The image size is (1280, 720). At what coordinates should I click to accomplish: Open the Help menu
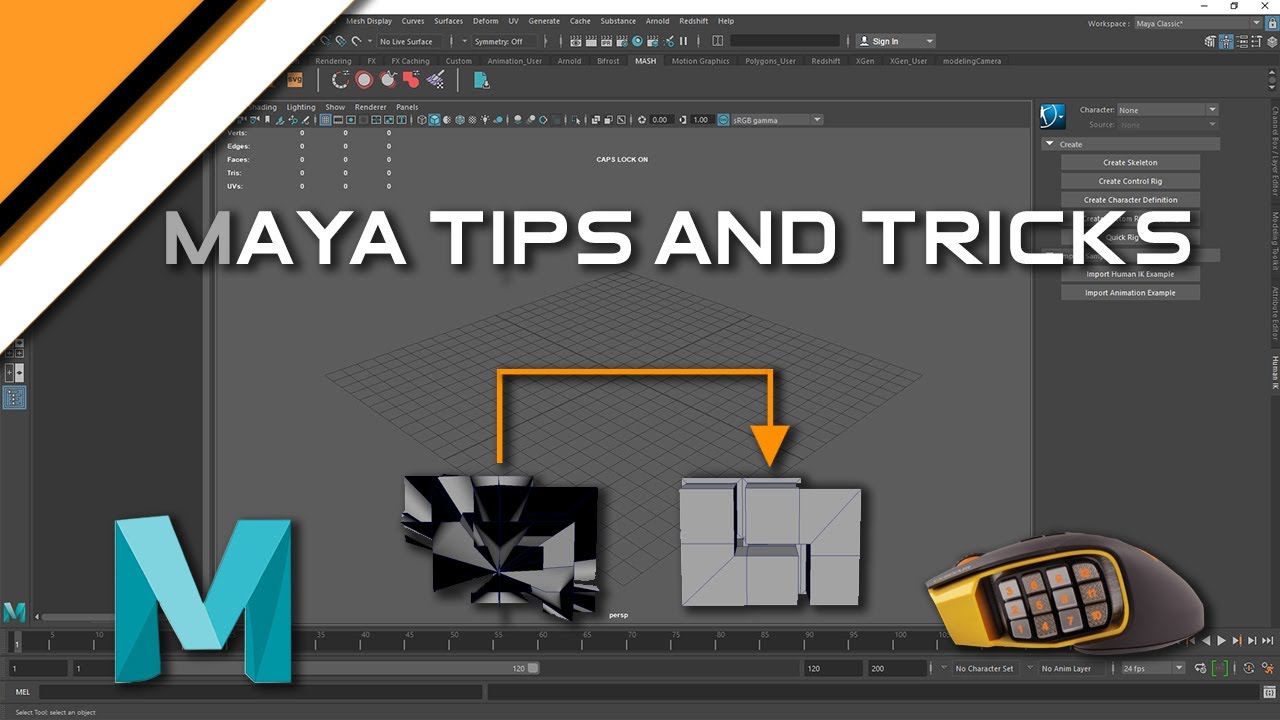pos(726,21)
